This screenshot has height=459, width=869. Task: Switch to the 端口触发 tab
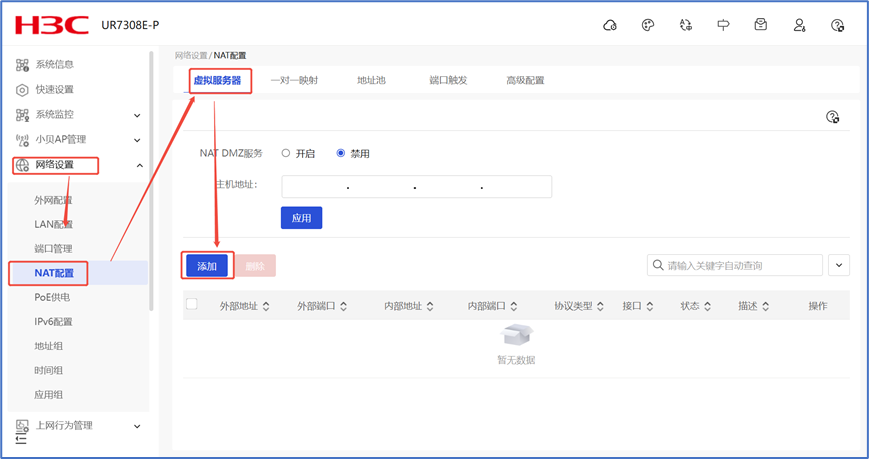coord(448,80)
